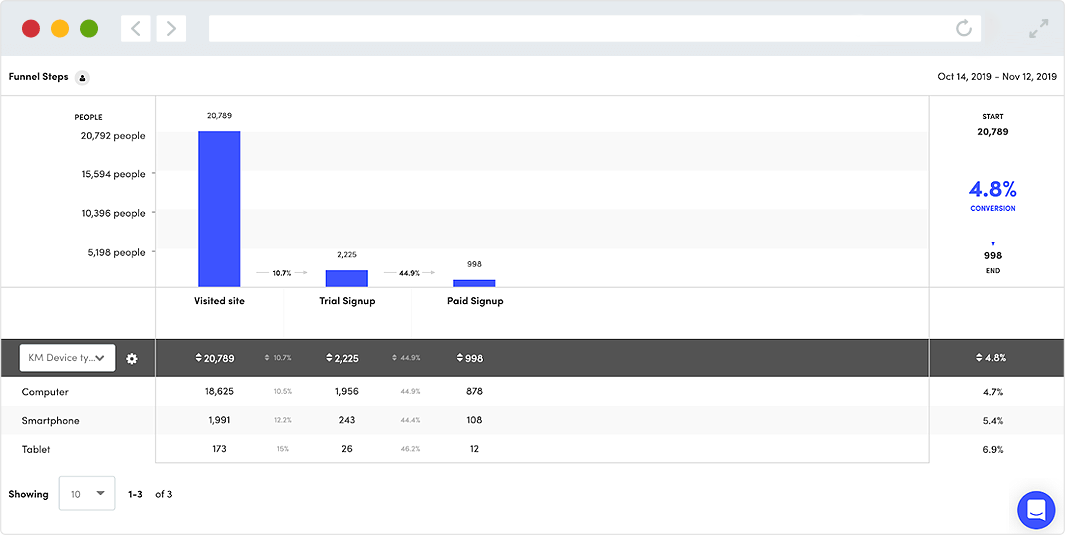The height and width of the screenshot is (535, 1065).
Task: Reload the page with refresh icon
Action: pos(963,29)
